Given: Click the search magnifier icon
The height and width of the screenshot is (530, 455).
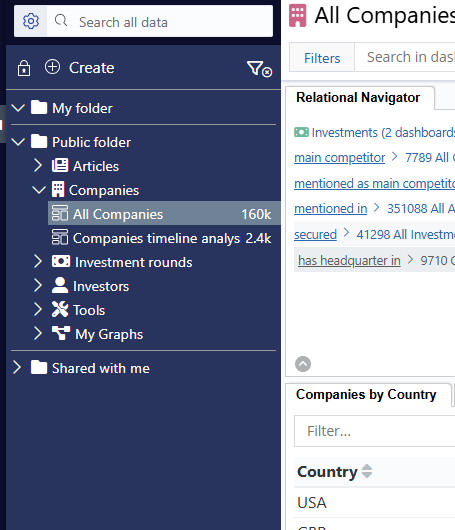Looking at the screenshot, I should click(x=61, y=21).
